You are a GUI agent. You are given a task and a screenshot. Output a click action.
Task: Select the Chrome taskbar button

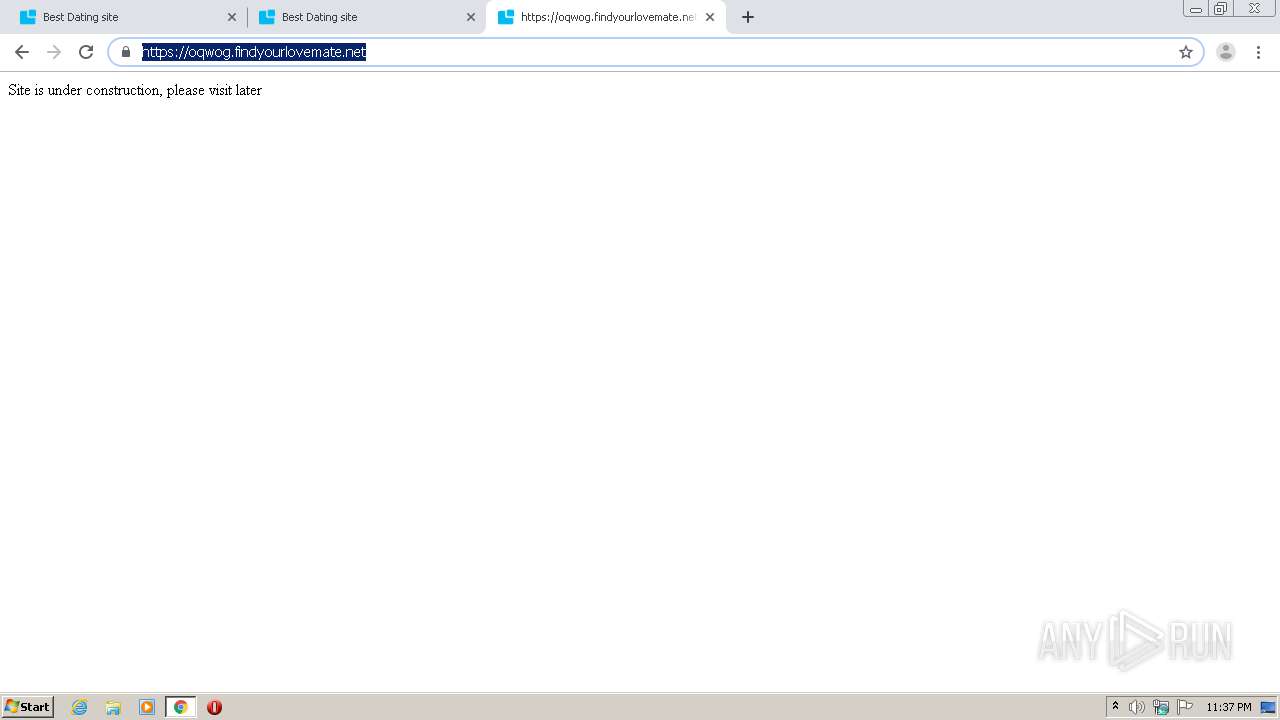(x=180, y=707)
